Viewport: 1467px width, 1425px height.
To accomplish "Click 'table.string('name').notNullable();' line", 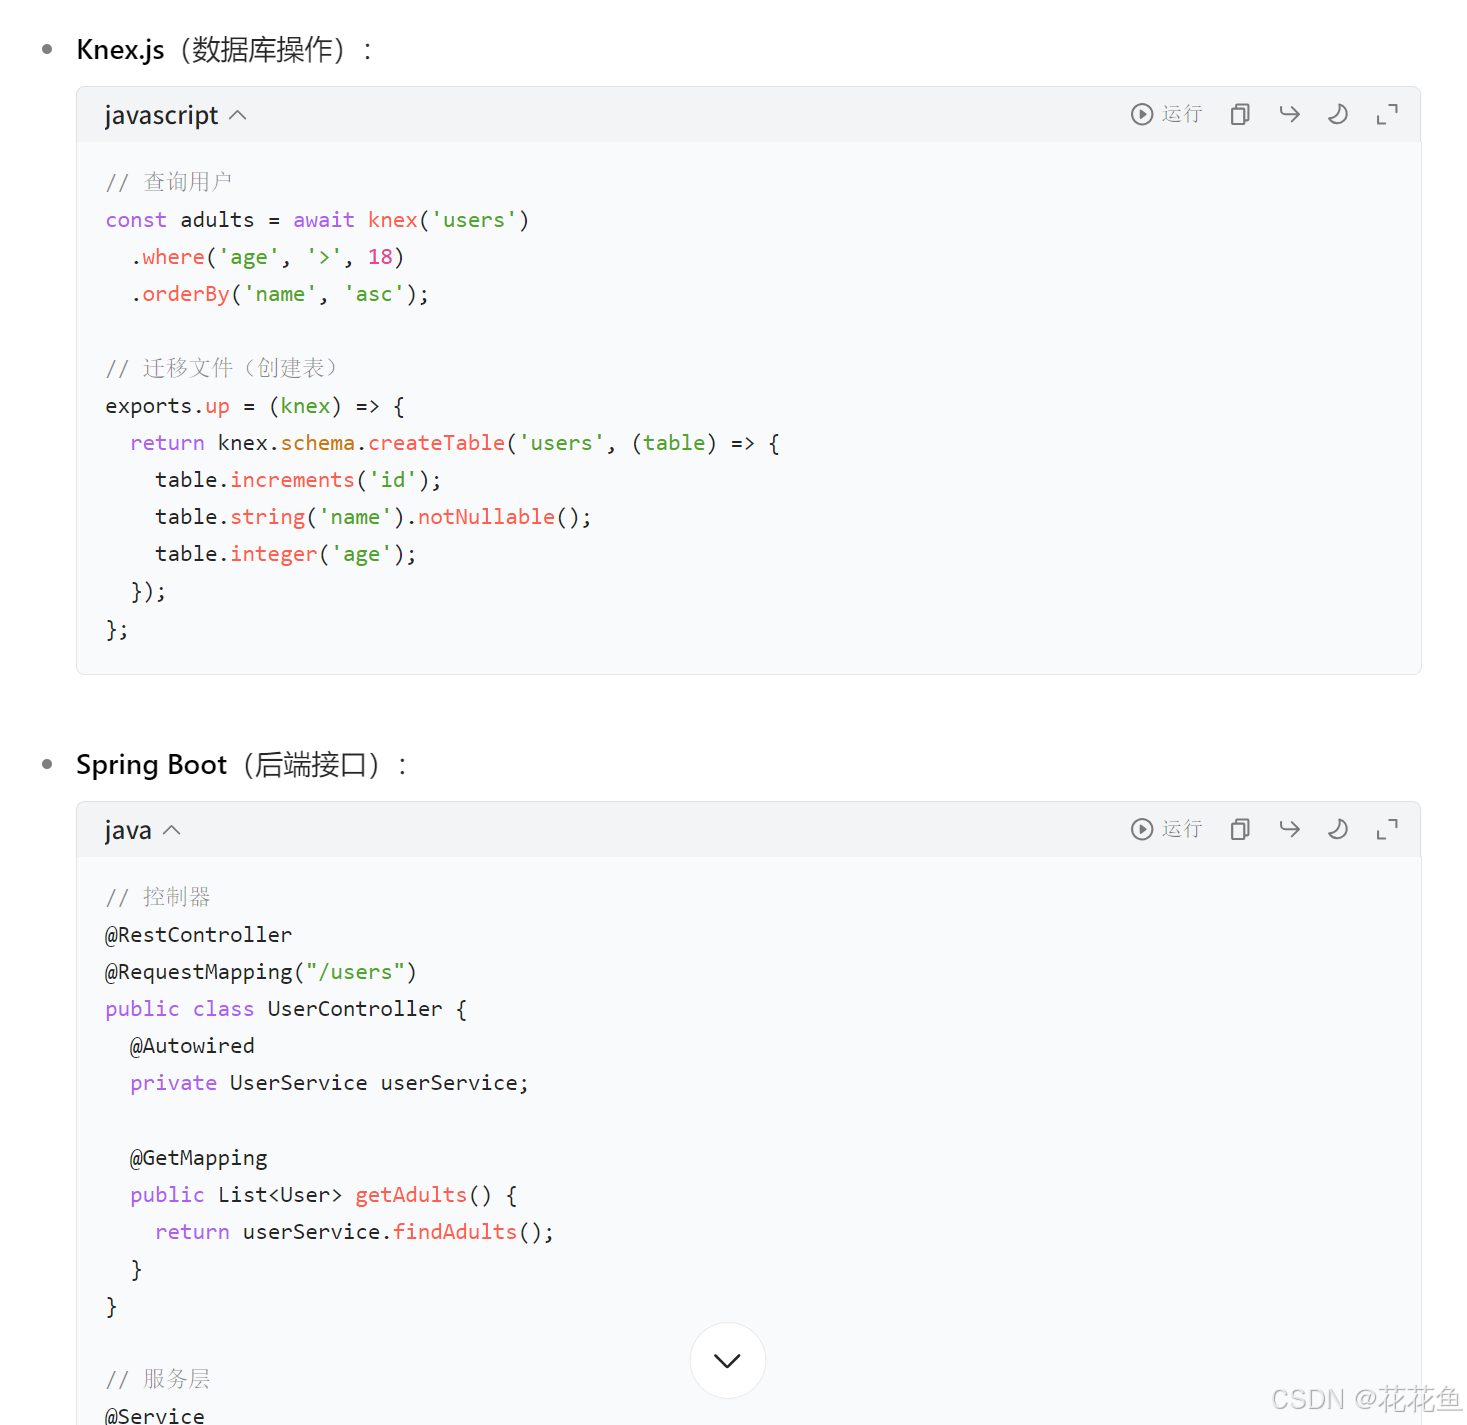I will coord(373,517).
